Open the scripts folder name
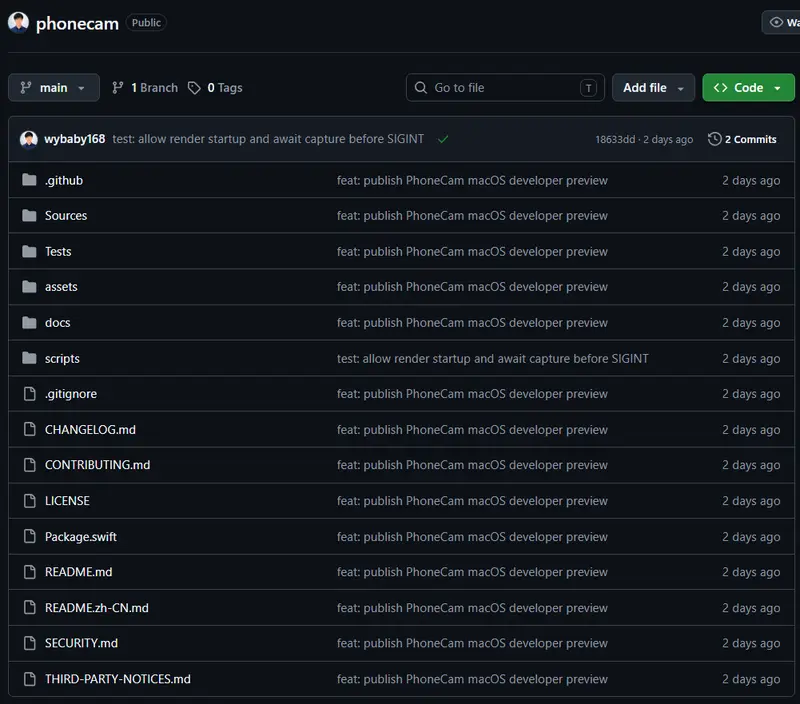 [x=62, y=358]
